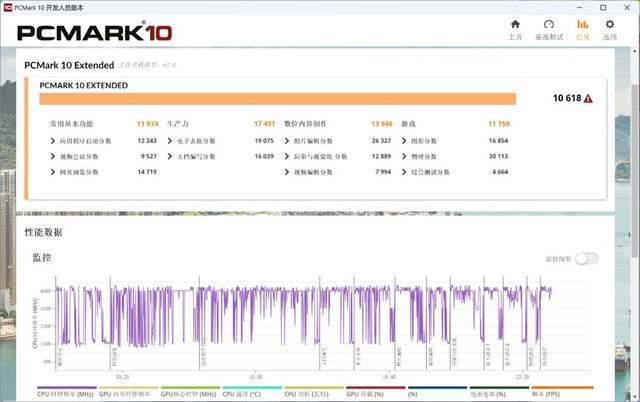Click the 10:00 time label on chart axis
Screen dimensions: 640x402
click(x=256, y=377)
